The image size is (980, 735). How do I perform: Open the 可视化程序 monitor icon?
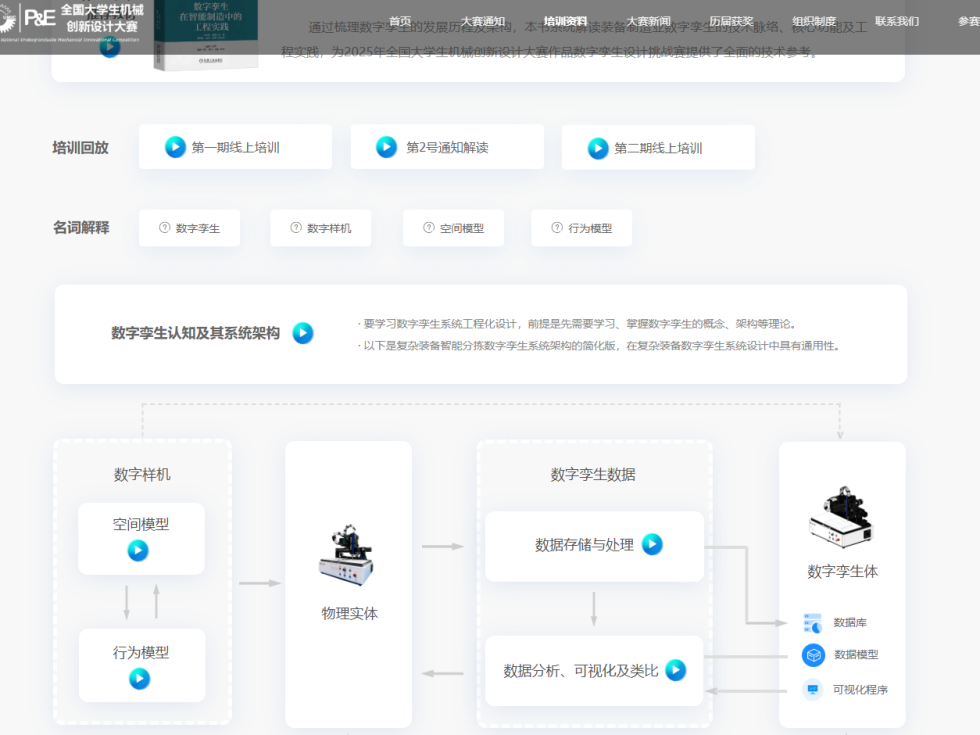point(812,689)
